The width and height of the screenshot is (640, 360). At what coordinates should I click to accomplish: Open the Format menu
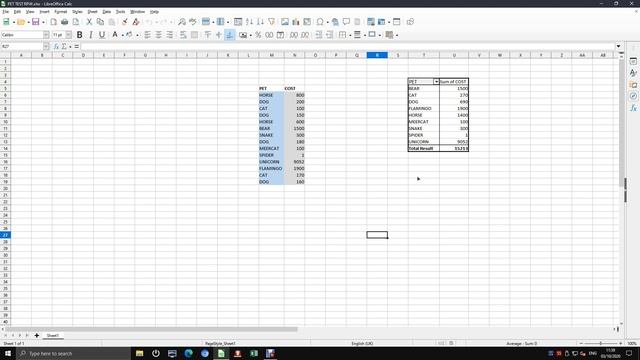pos(60,12)
